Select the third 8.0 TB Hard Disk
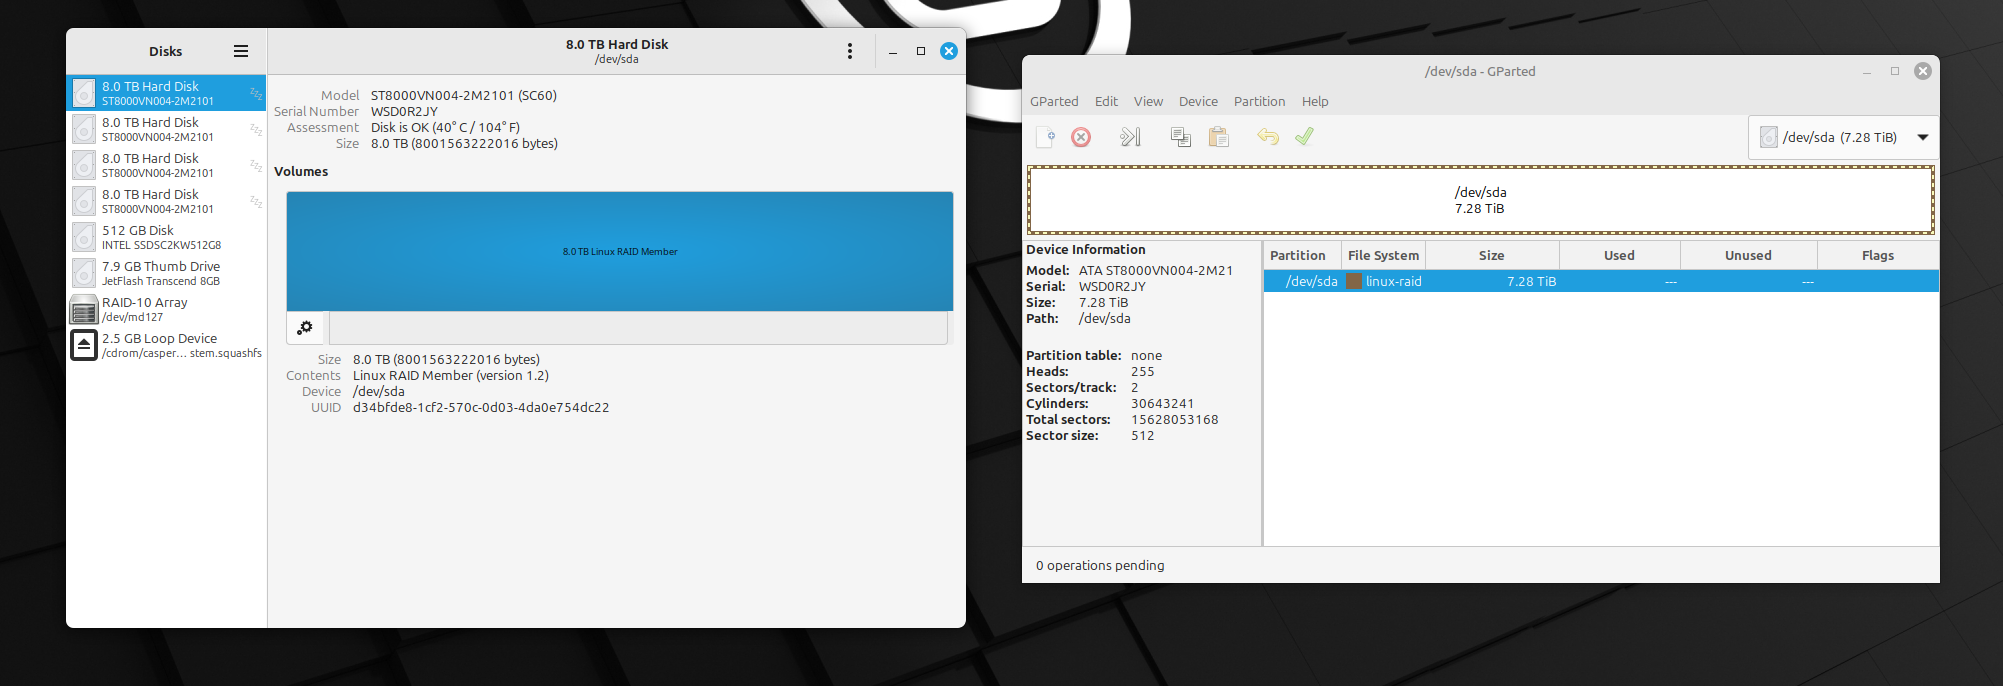The height and width of the screenshot is (686, 2003). pos(166,165)
